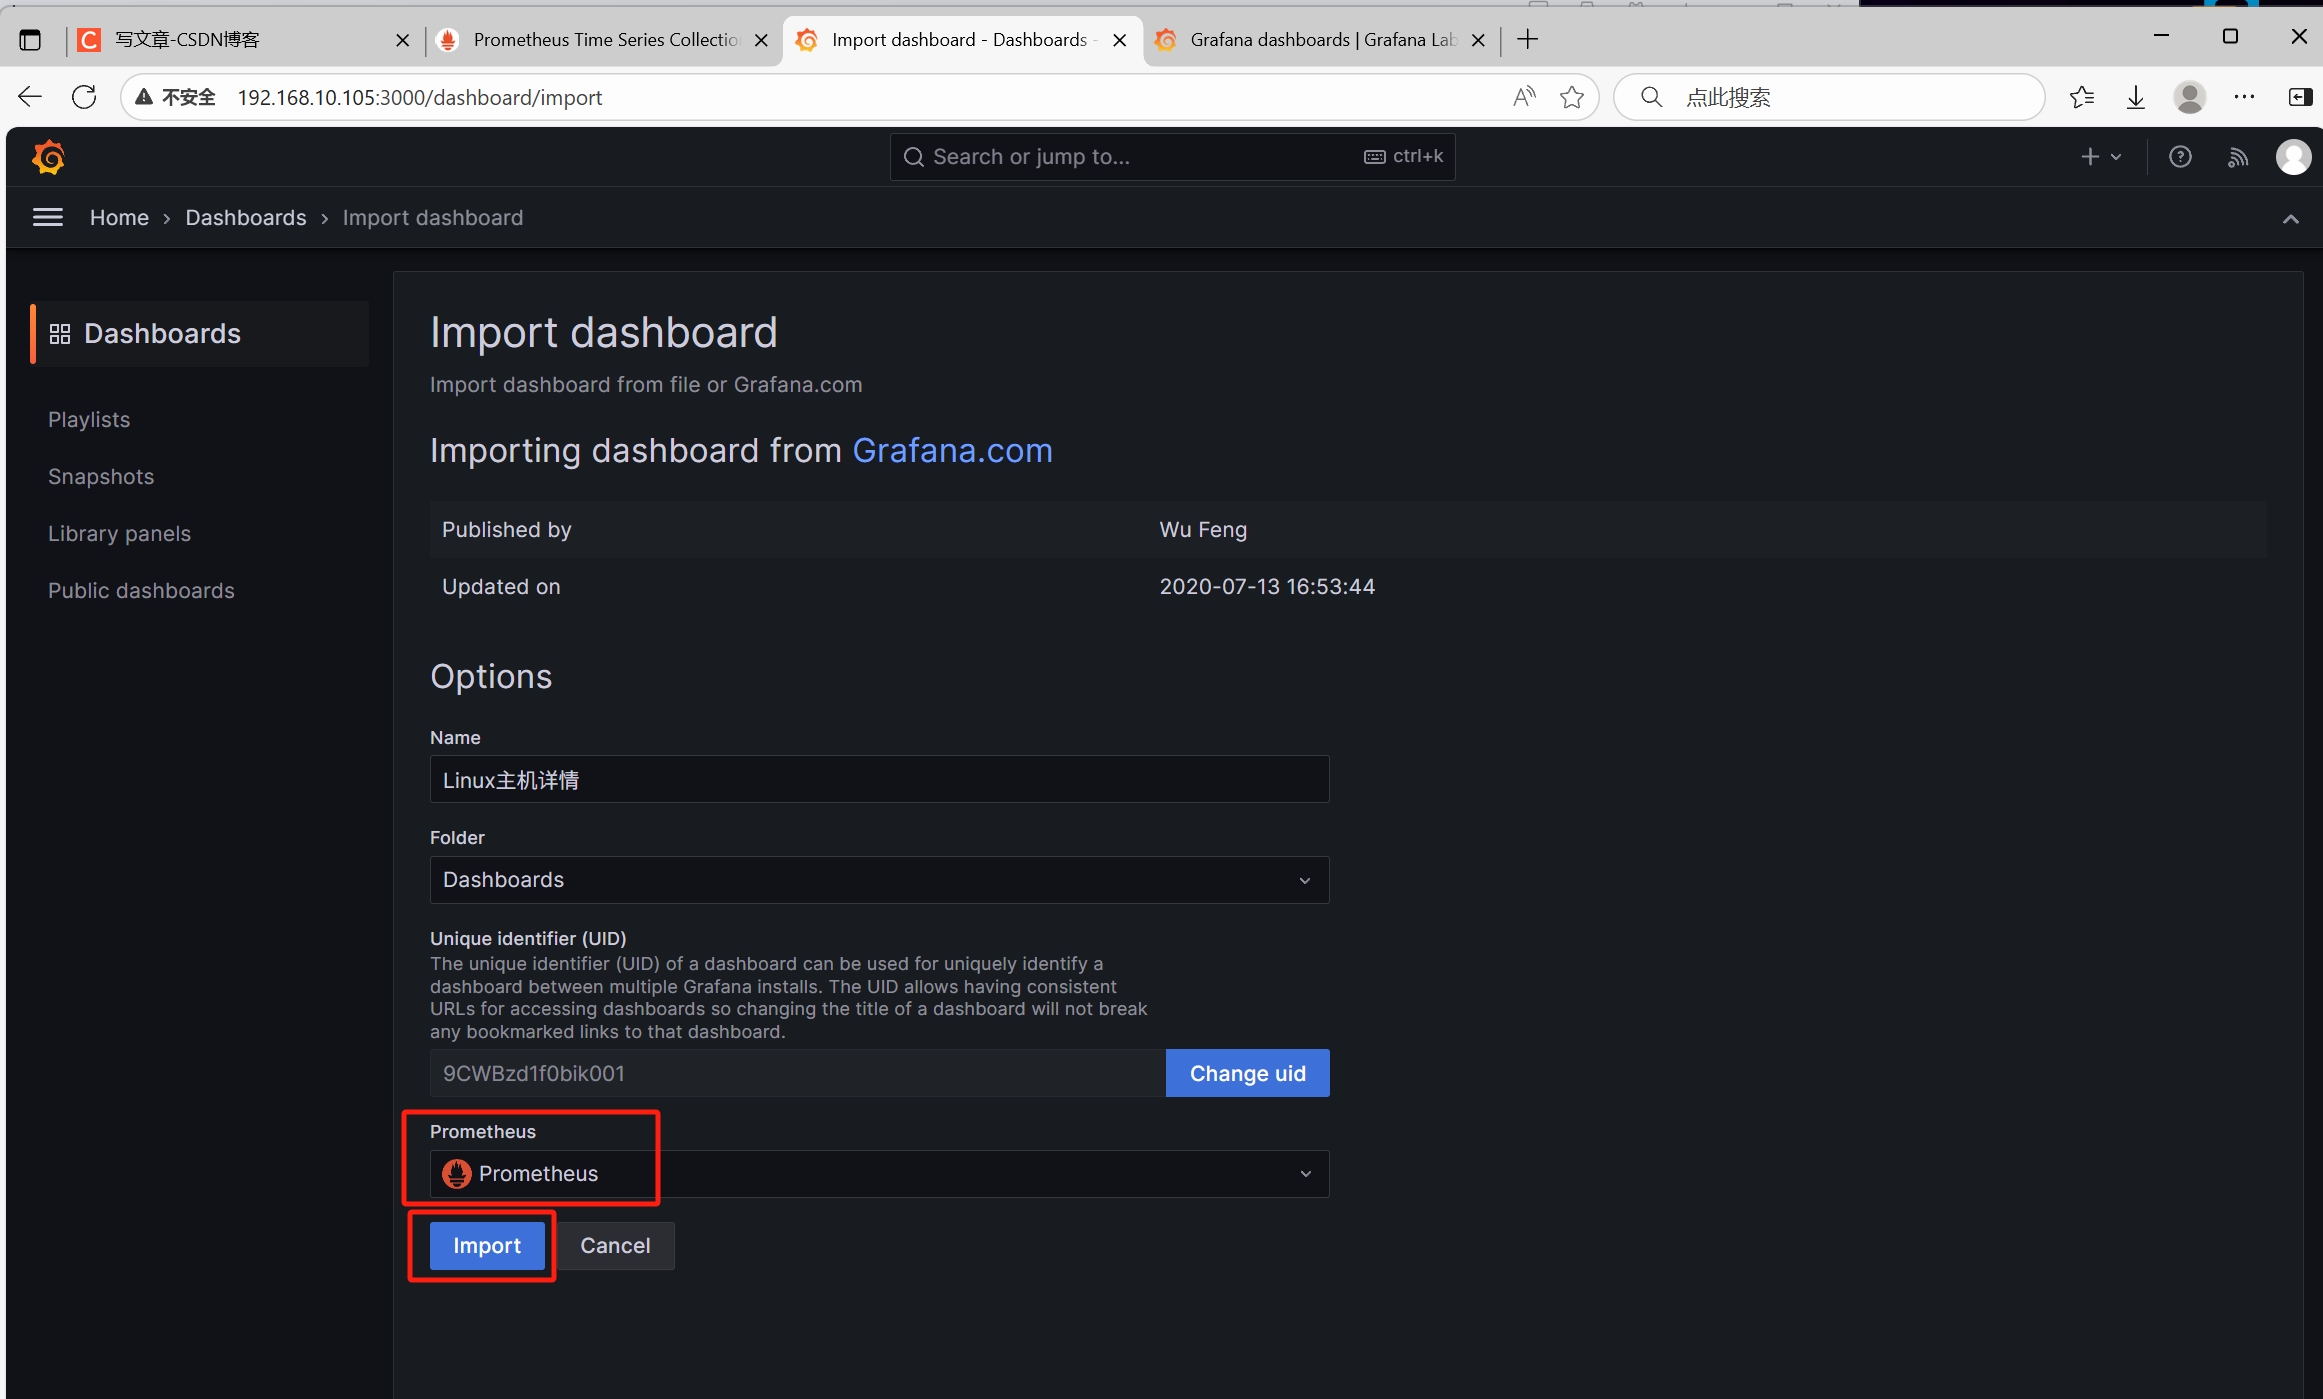The height and width of the screenshot is (1399, 2323).
Task: Toggle the browser sidebar icon
Action: pos(2300,97)
